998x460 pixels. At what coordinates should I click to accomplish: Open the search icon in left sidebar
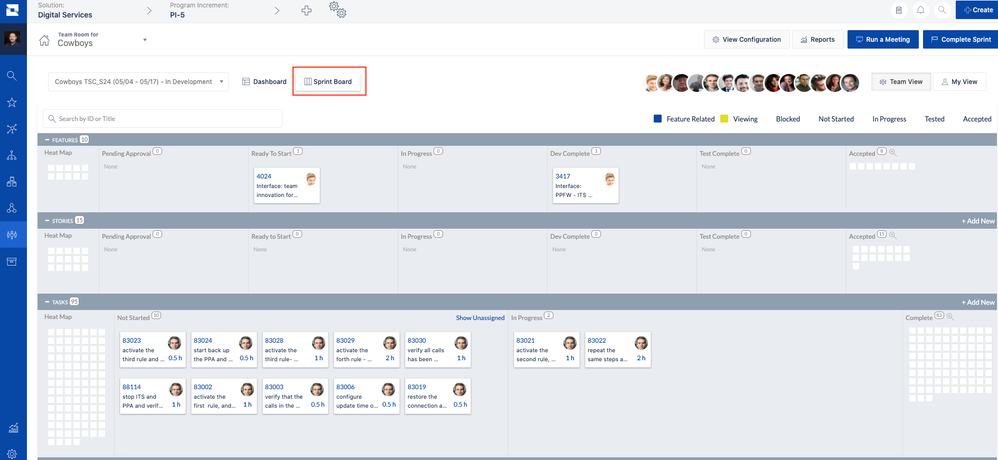11,76
